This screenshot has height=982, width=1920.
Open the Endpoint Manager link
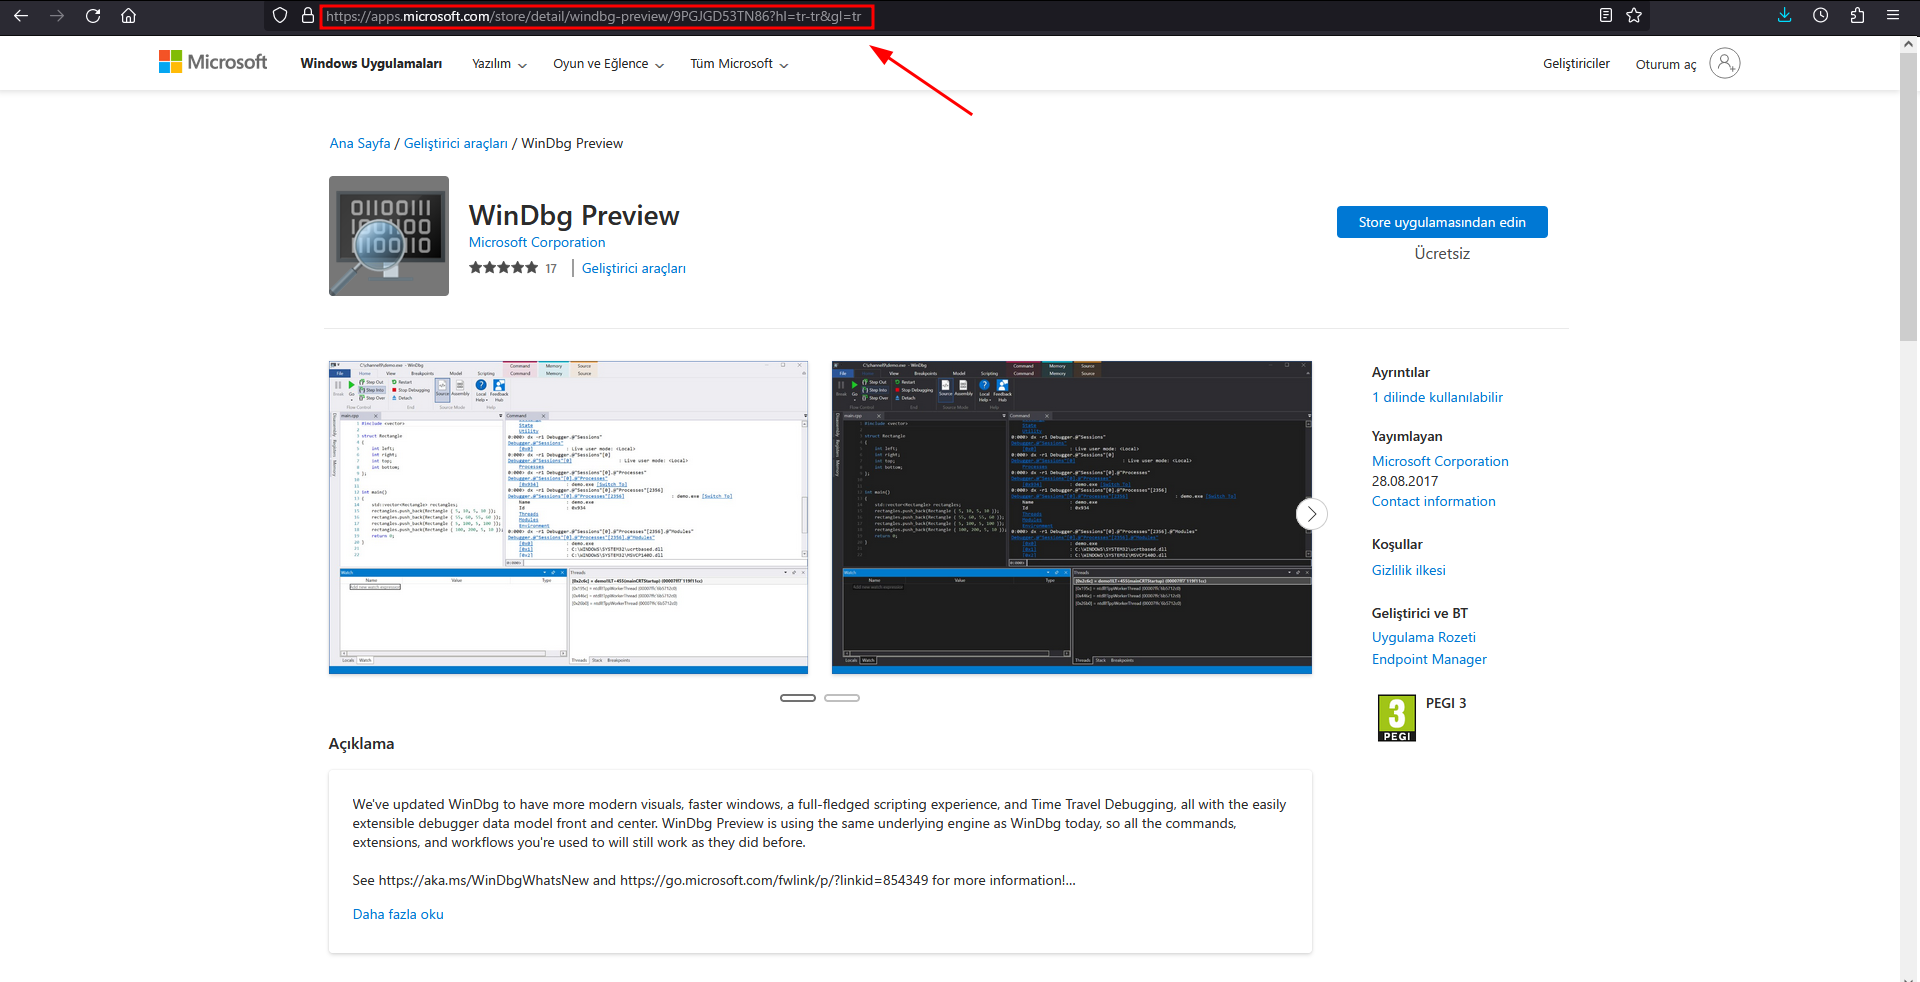1429,659
